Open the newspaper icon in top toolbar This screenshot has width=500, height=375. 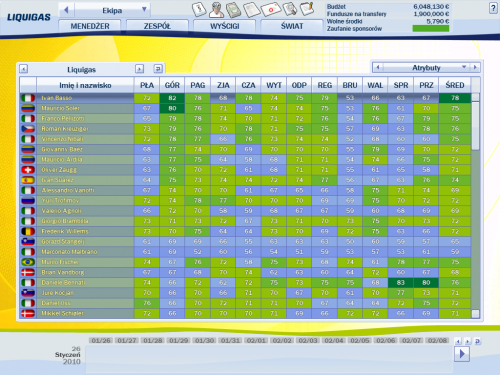tap(251, 10)
